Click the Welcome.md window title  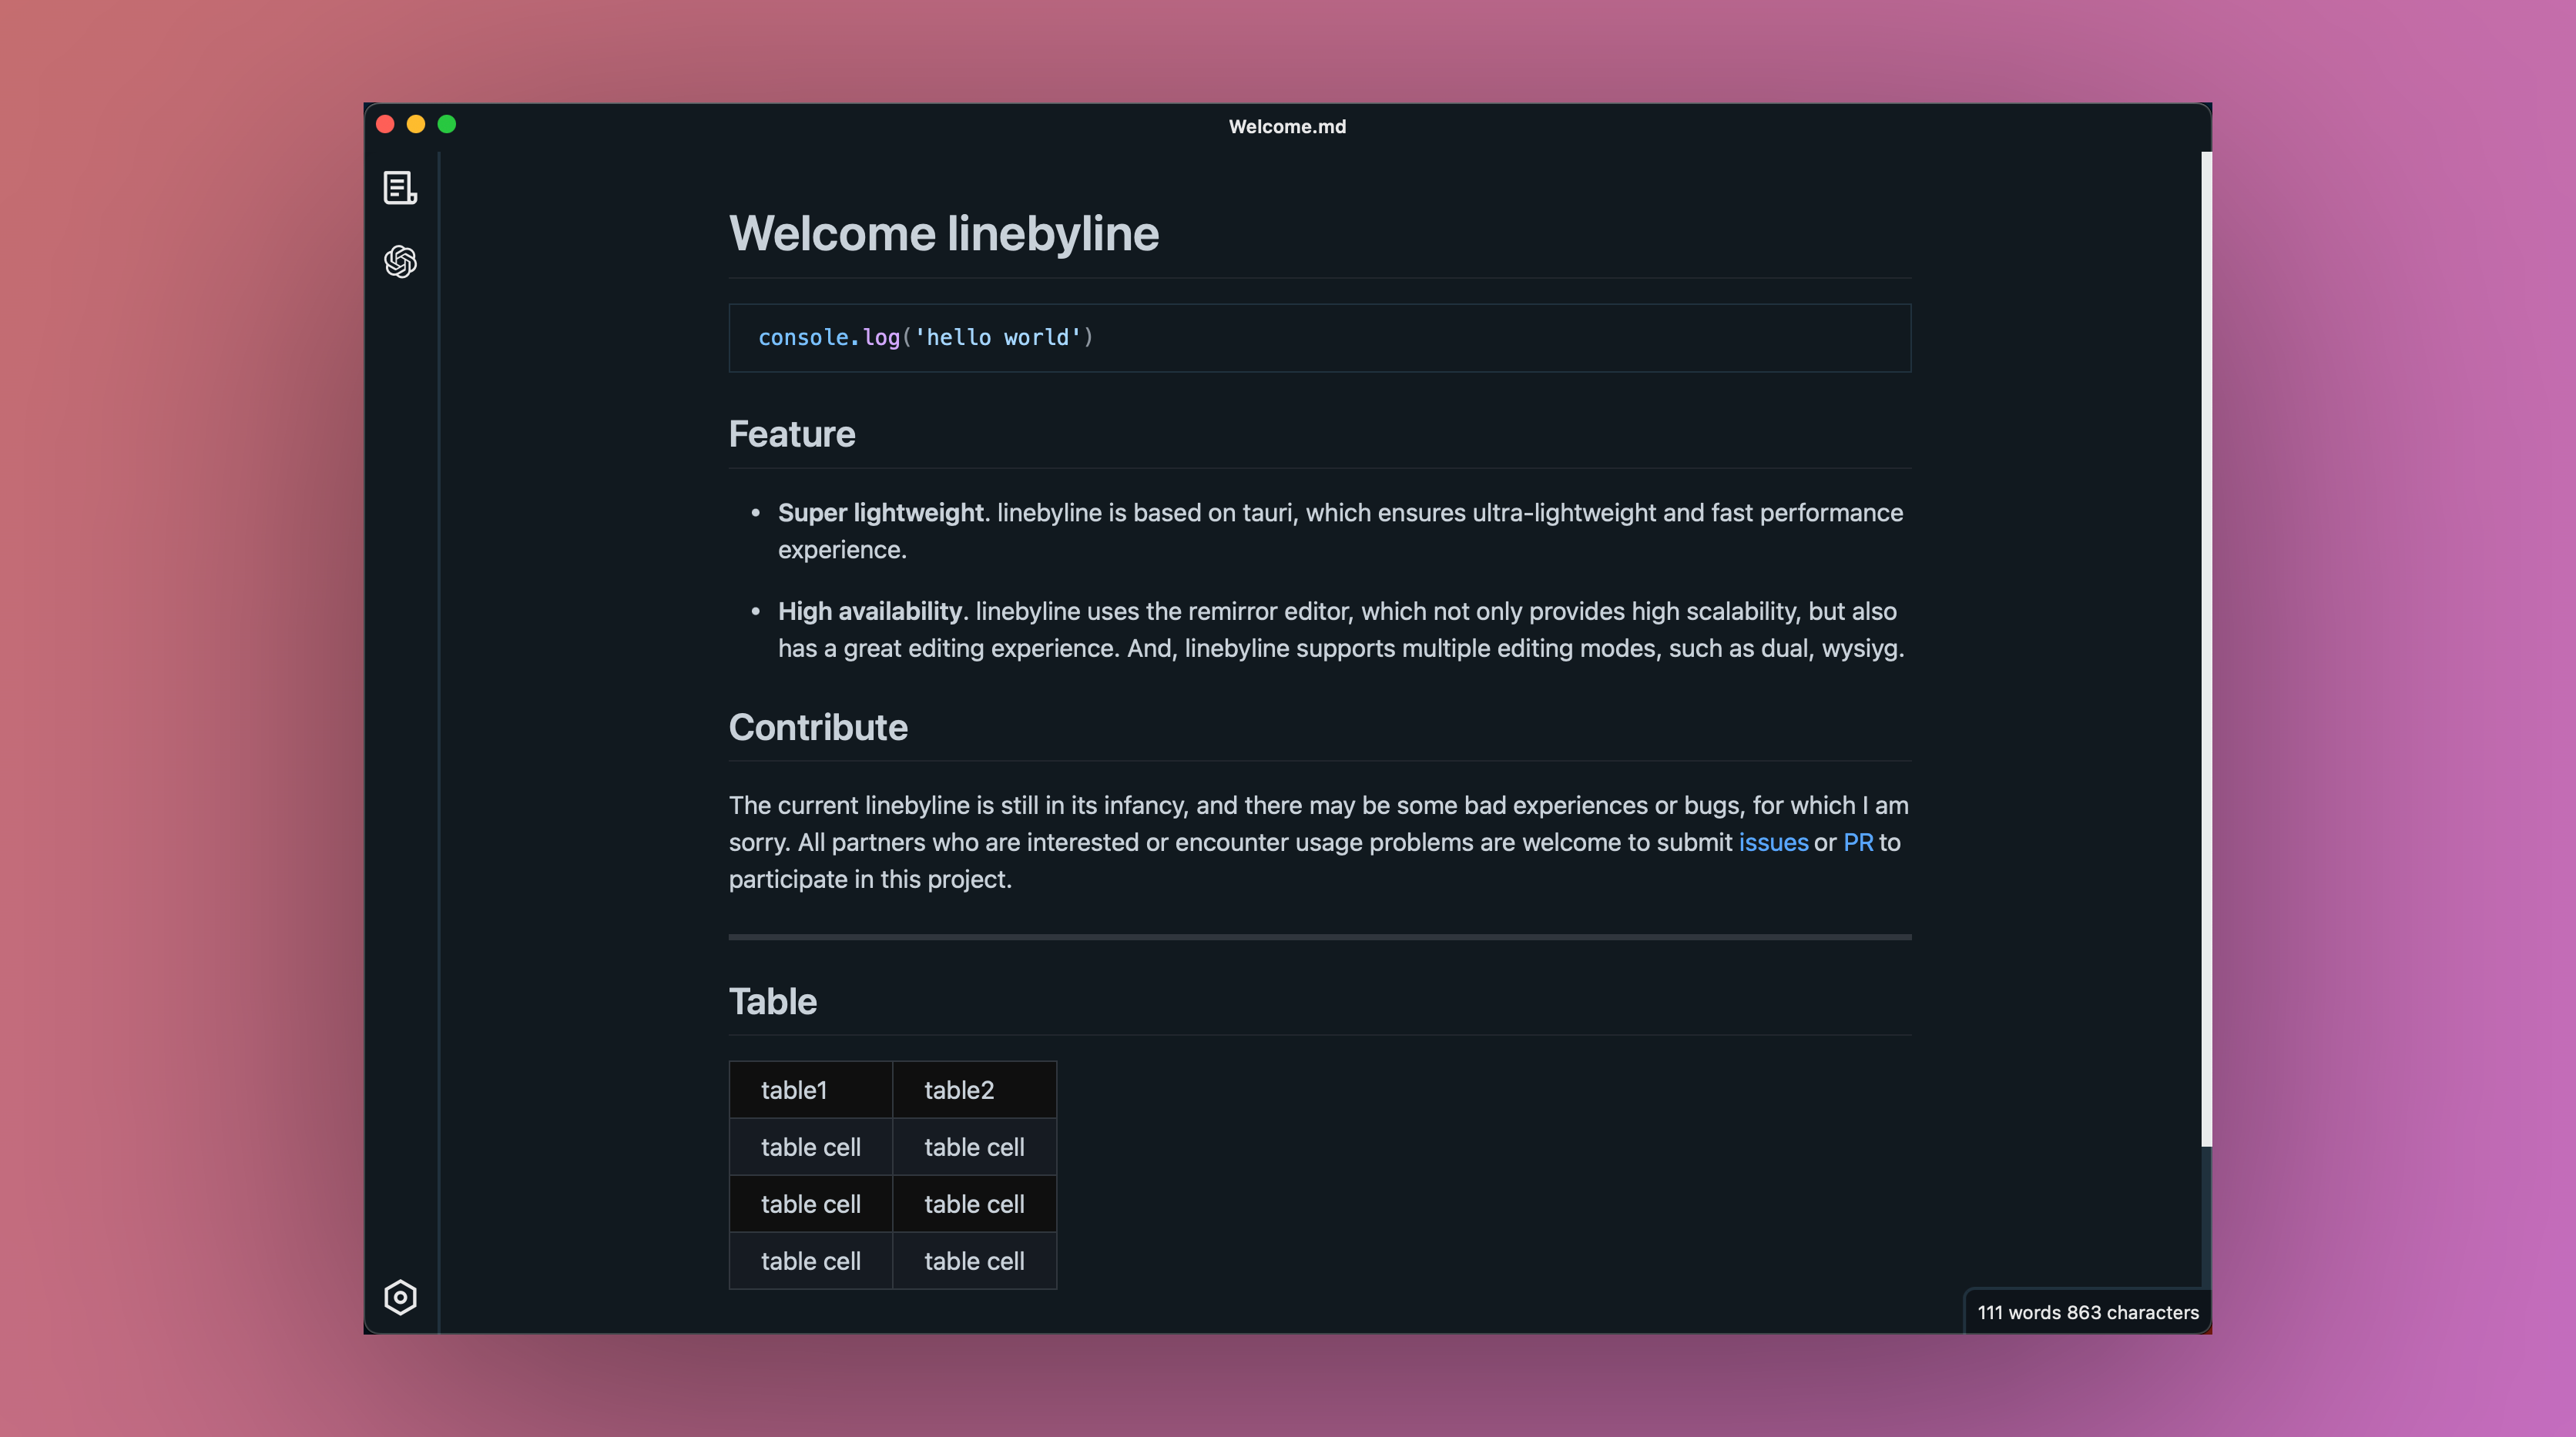pyautogui.click(x=1287, y=127)
